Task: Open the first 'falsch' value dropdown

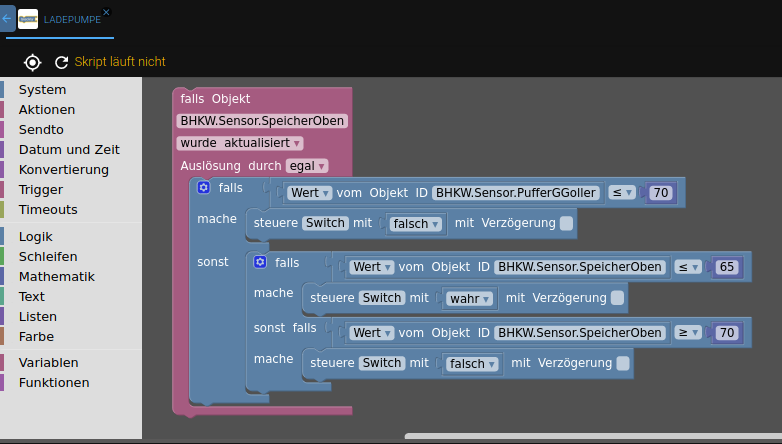Action: click(415, 224)
